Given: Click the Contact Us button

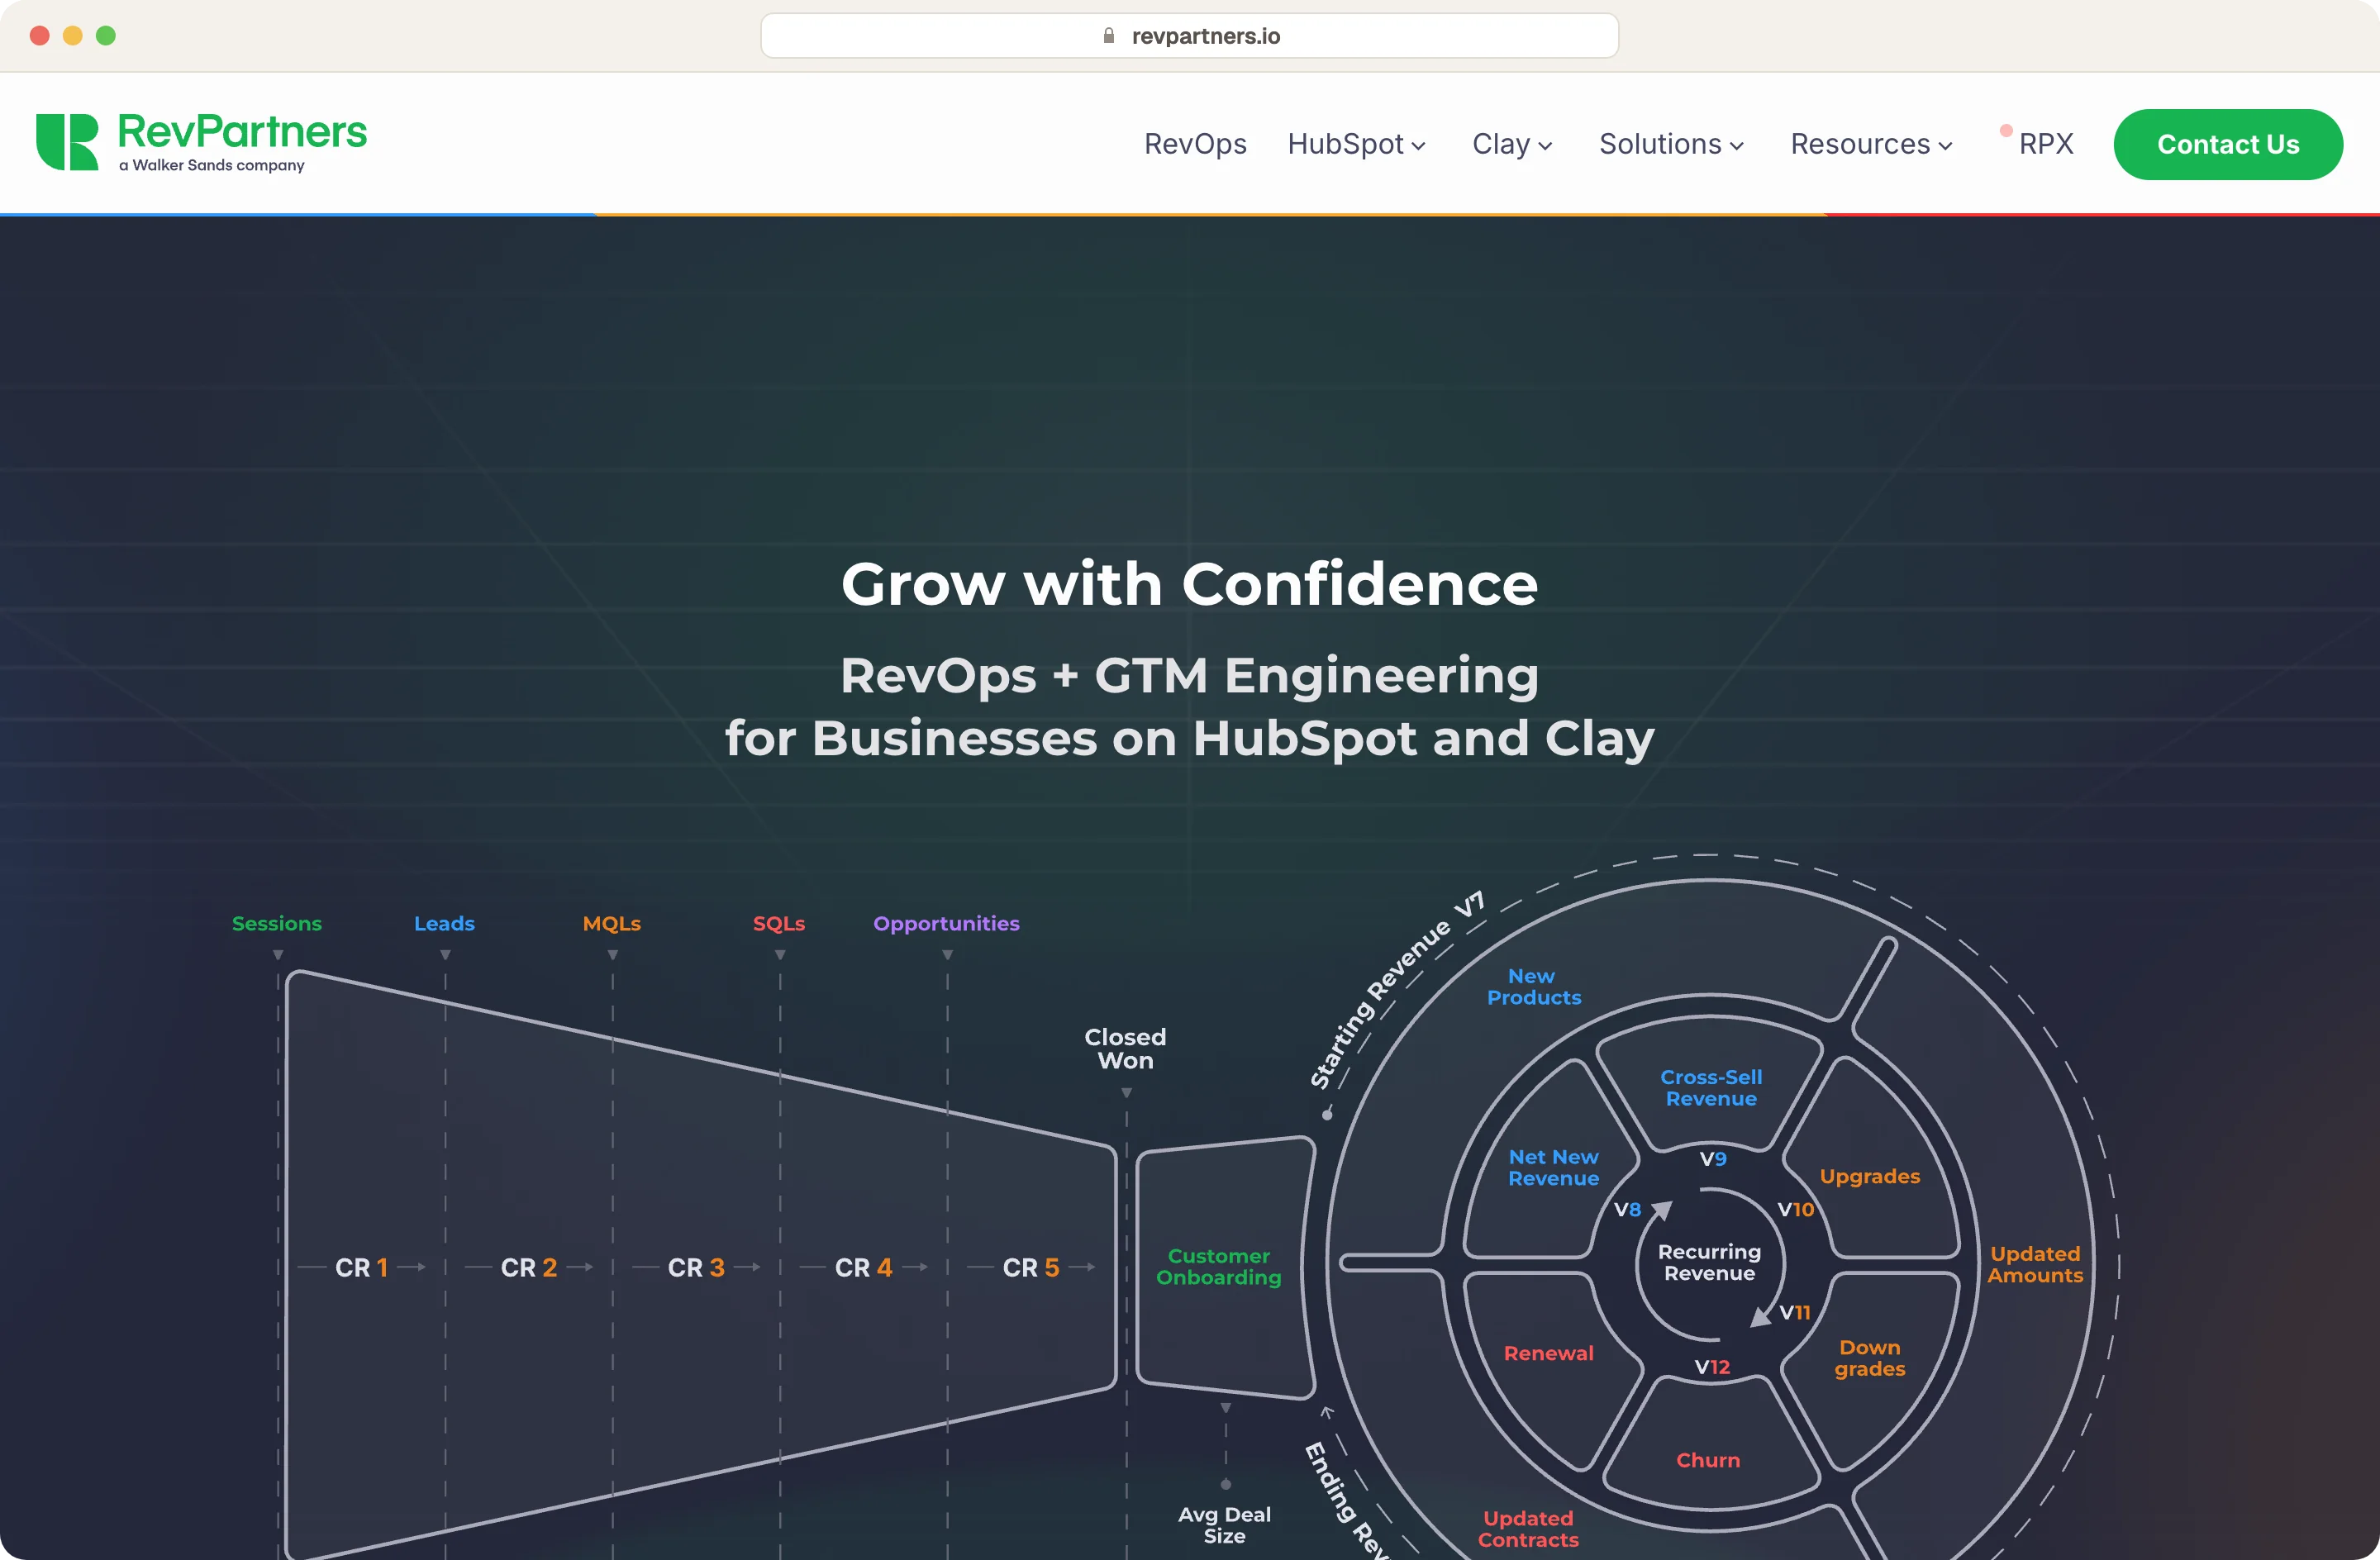Looking at the screenshot, I should point(2228,144).
